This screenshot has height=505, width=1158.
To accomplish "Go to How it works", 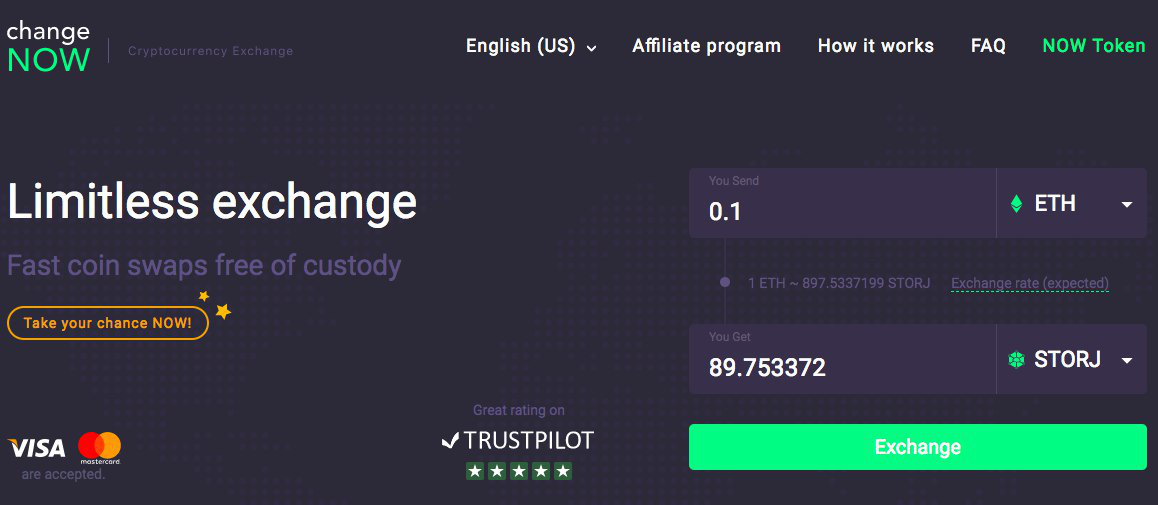I will pos(875,46).
